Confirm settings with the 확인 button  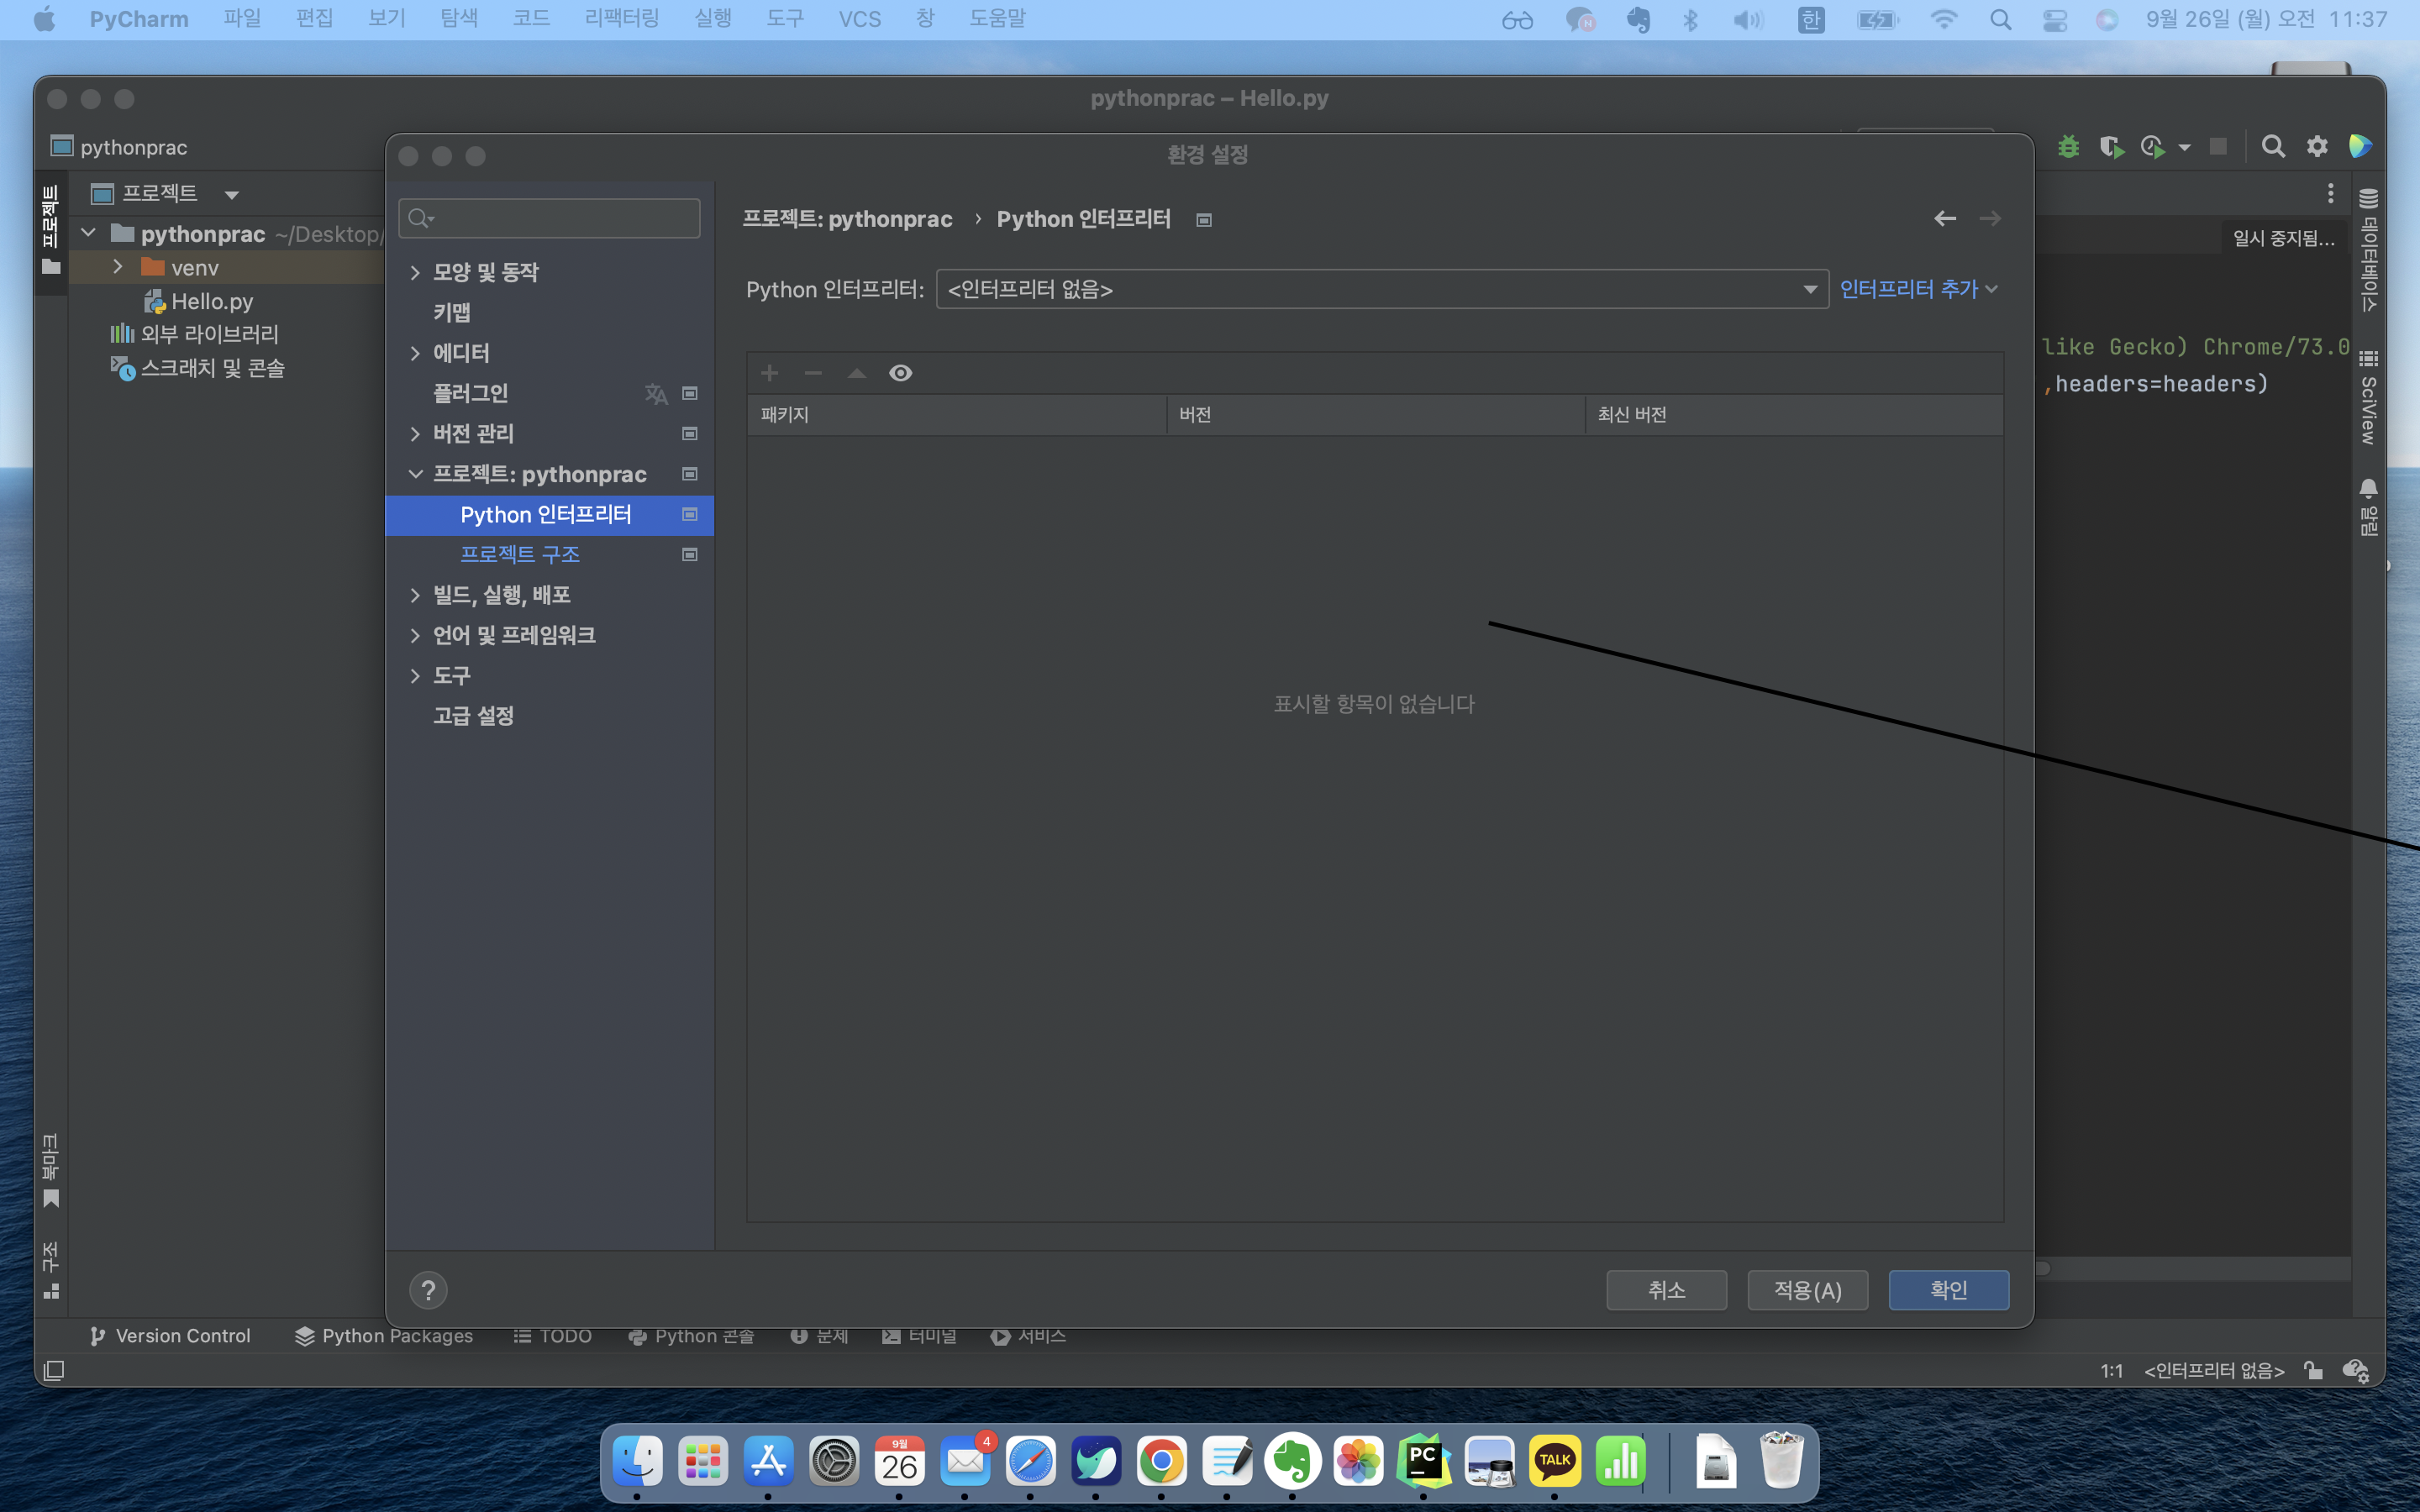(x=1948, y=1290)
